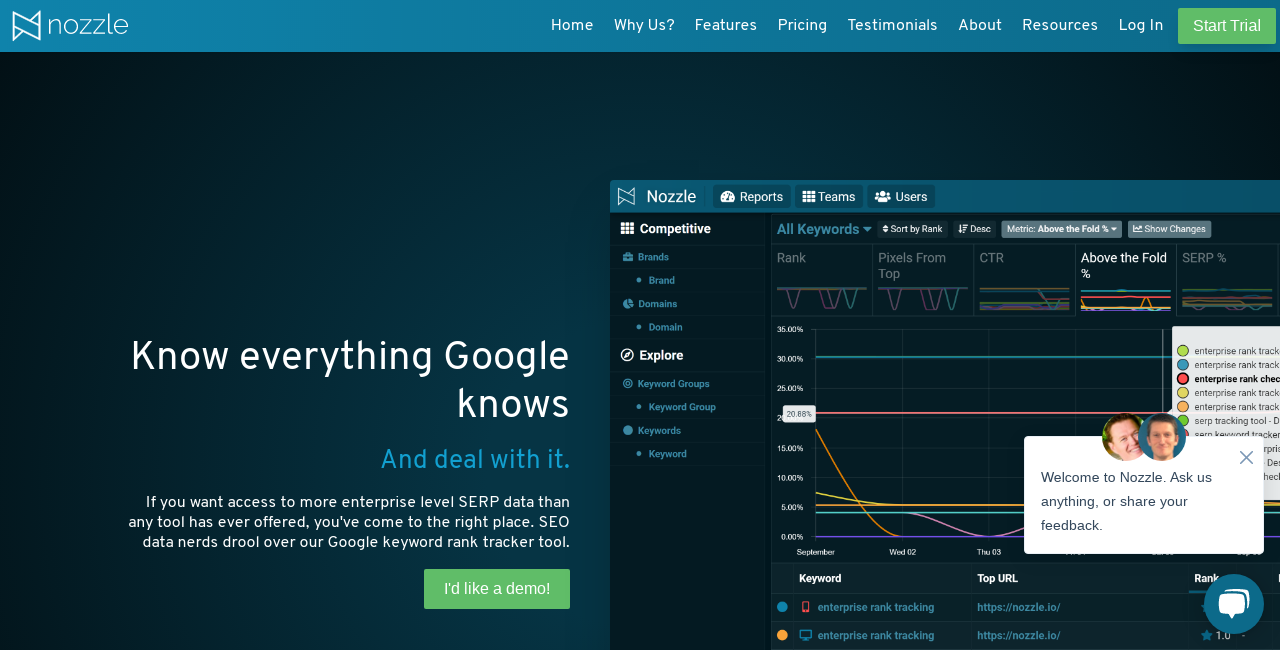
Task: Click the chat agents' avatar photos
Action: click(x=1144, y=437)
